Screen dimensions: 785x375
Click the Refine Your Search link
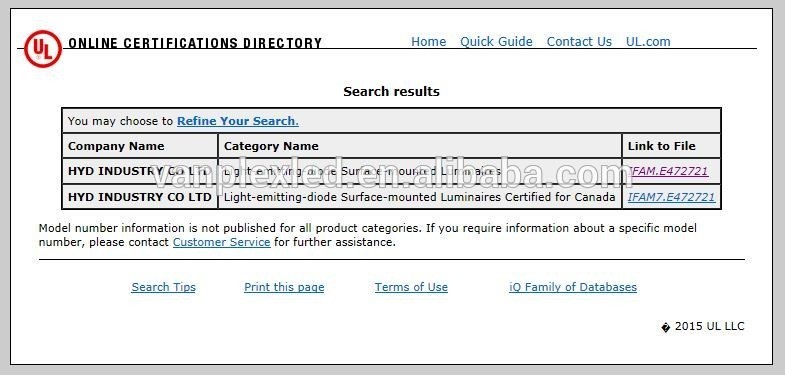pyautogui.click(x=238, y=121)
